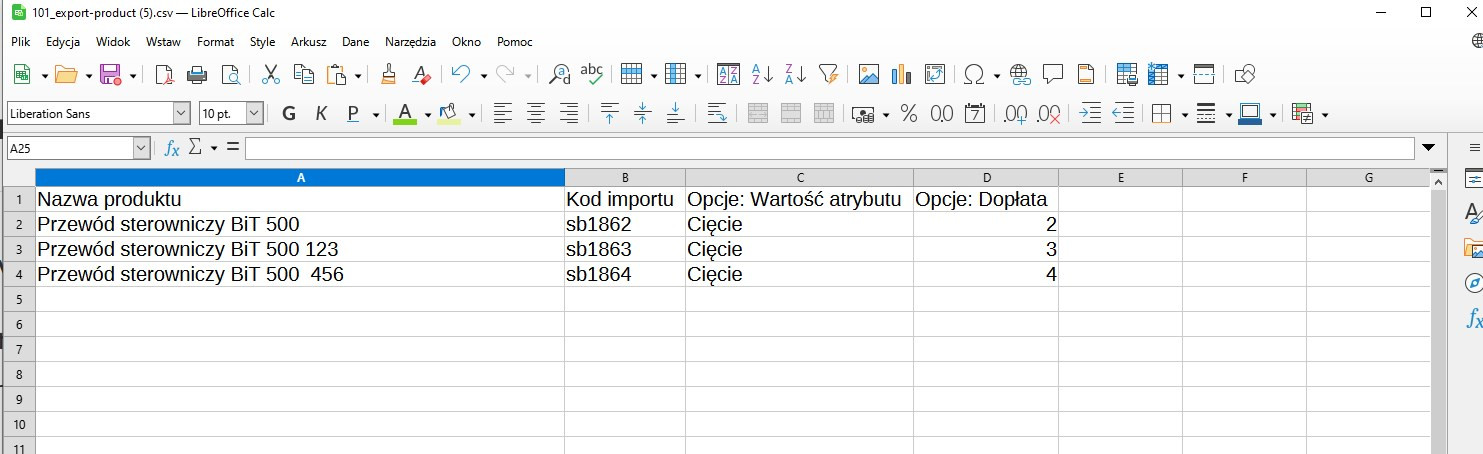Click the AutoFilter funnel icon

[828, 74]
